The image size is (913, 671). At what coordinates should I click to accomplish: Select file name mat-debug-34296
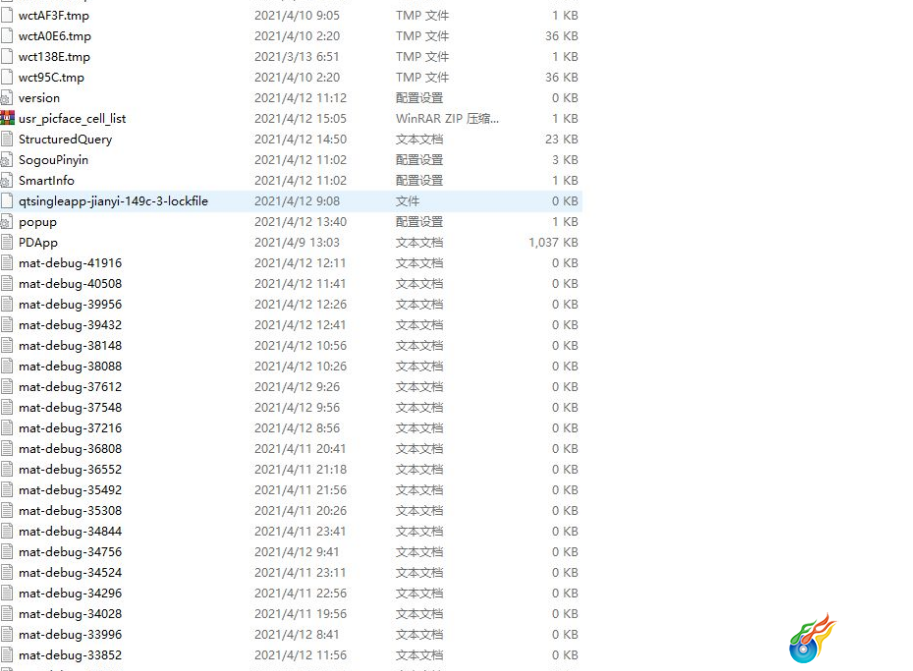[x=70, y=594]
